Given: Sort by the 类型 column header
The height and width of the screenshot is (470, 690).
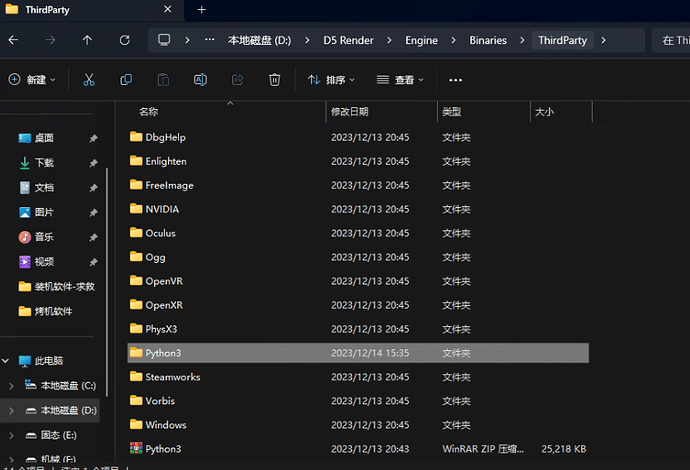Looking at the screenshot, I should pos(451,112).
